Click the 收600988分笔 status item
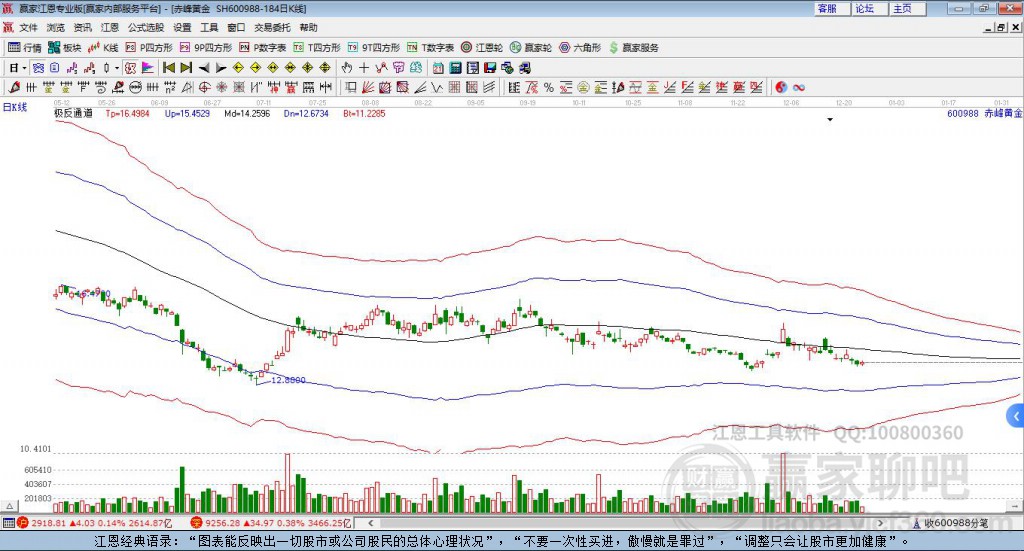The width and height of the screenshot is (1024, 551). coord(950,523)
